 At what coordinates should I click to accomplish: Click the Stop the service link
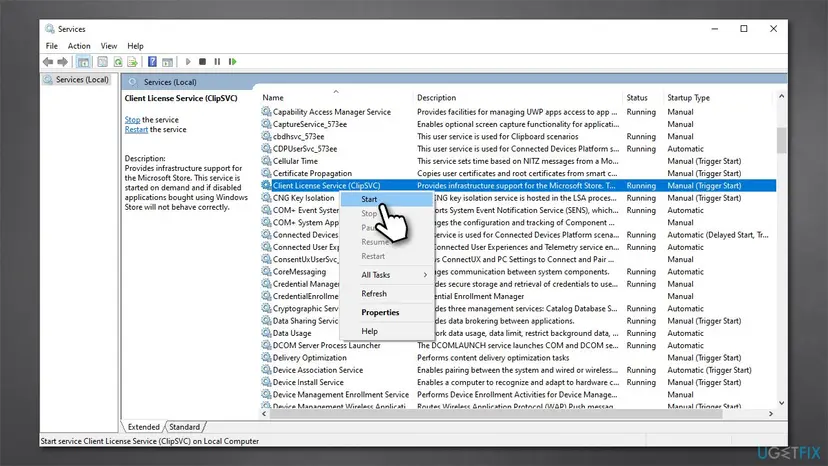click(133, 120)
